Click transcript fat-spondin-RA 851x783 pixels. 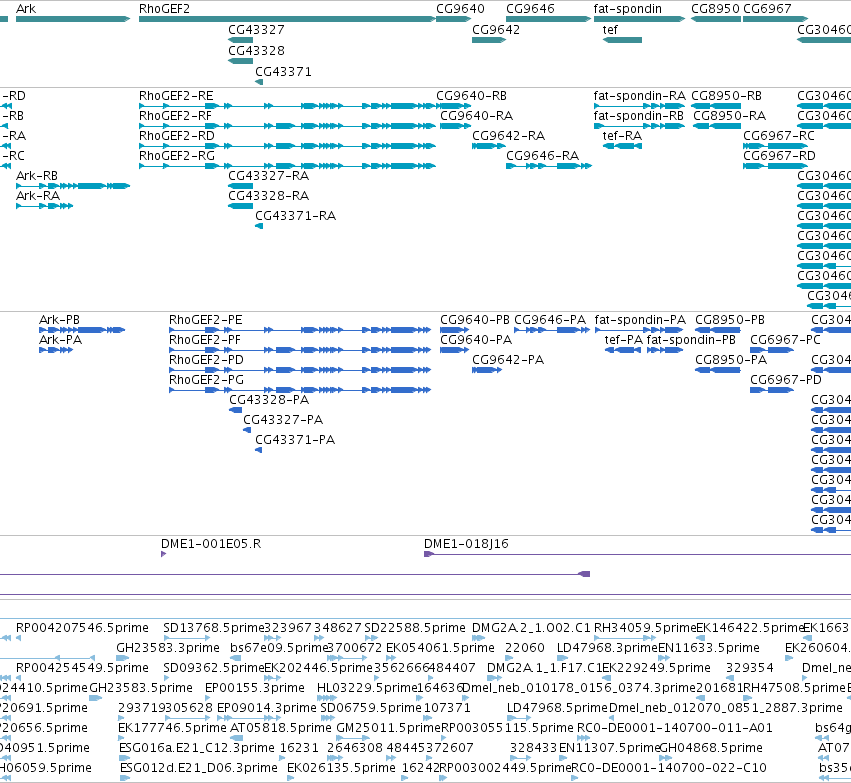click(639, 106)
